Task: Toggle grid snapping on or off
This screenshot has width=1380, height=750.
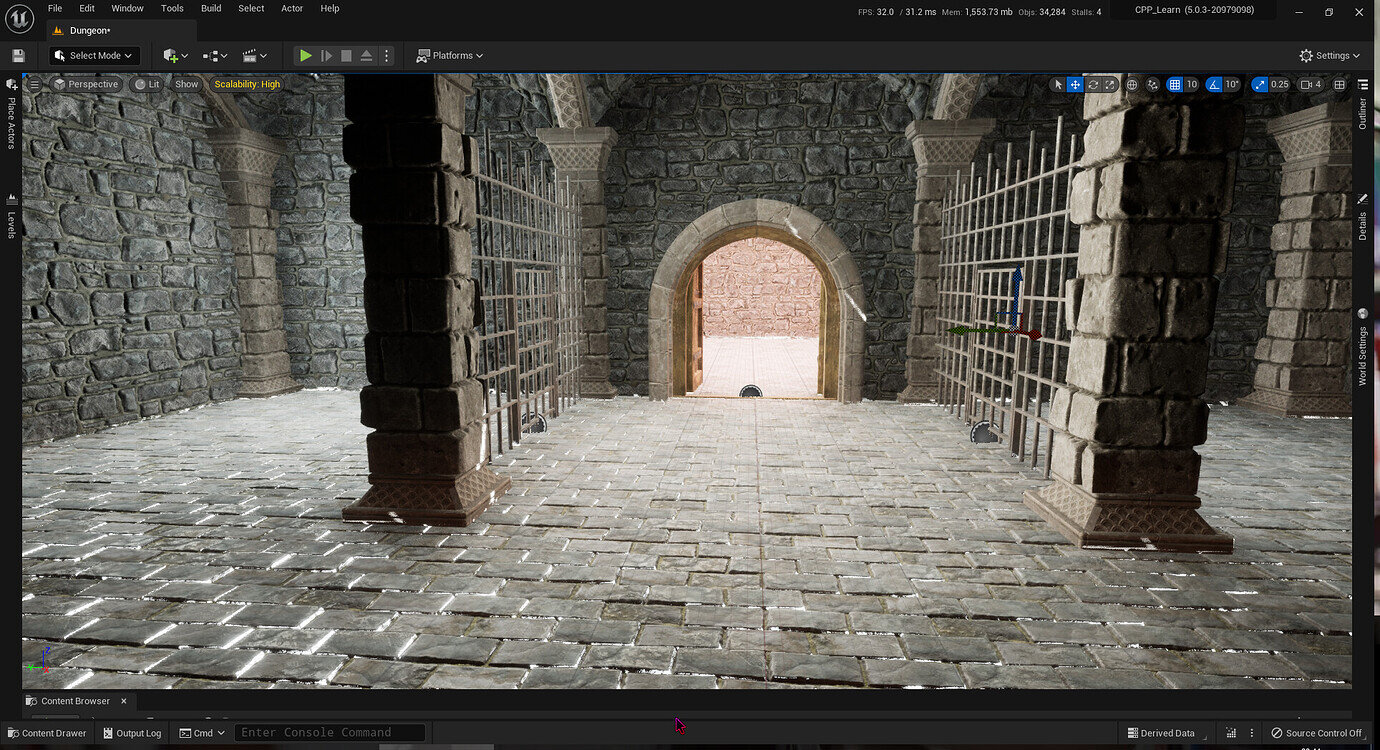Action: tap(1175, 84)
